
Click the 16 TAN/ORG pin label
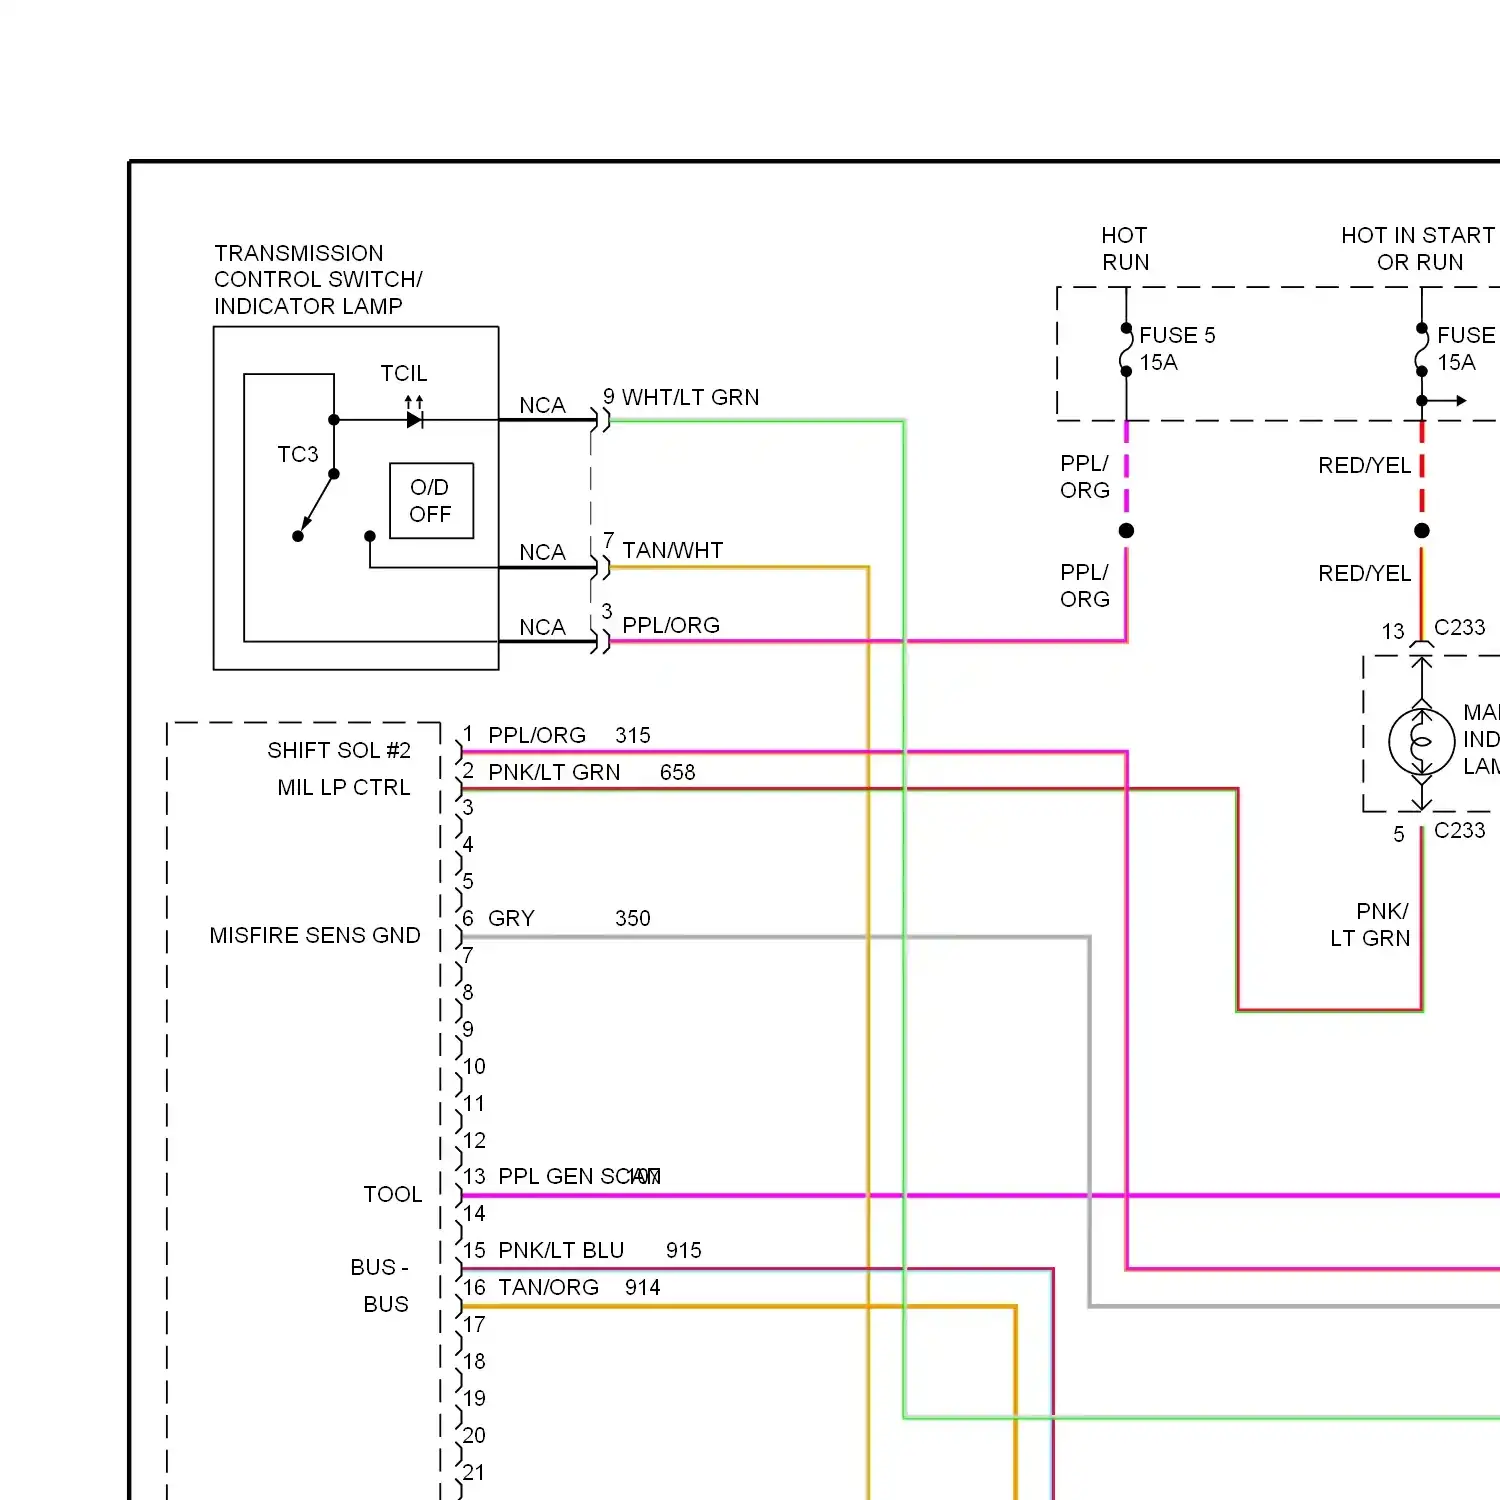pos(530,1287)
